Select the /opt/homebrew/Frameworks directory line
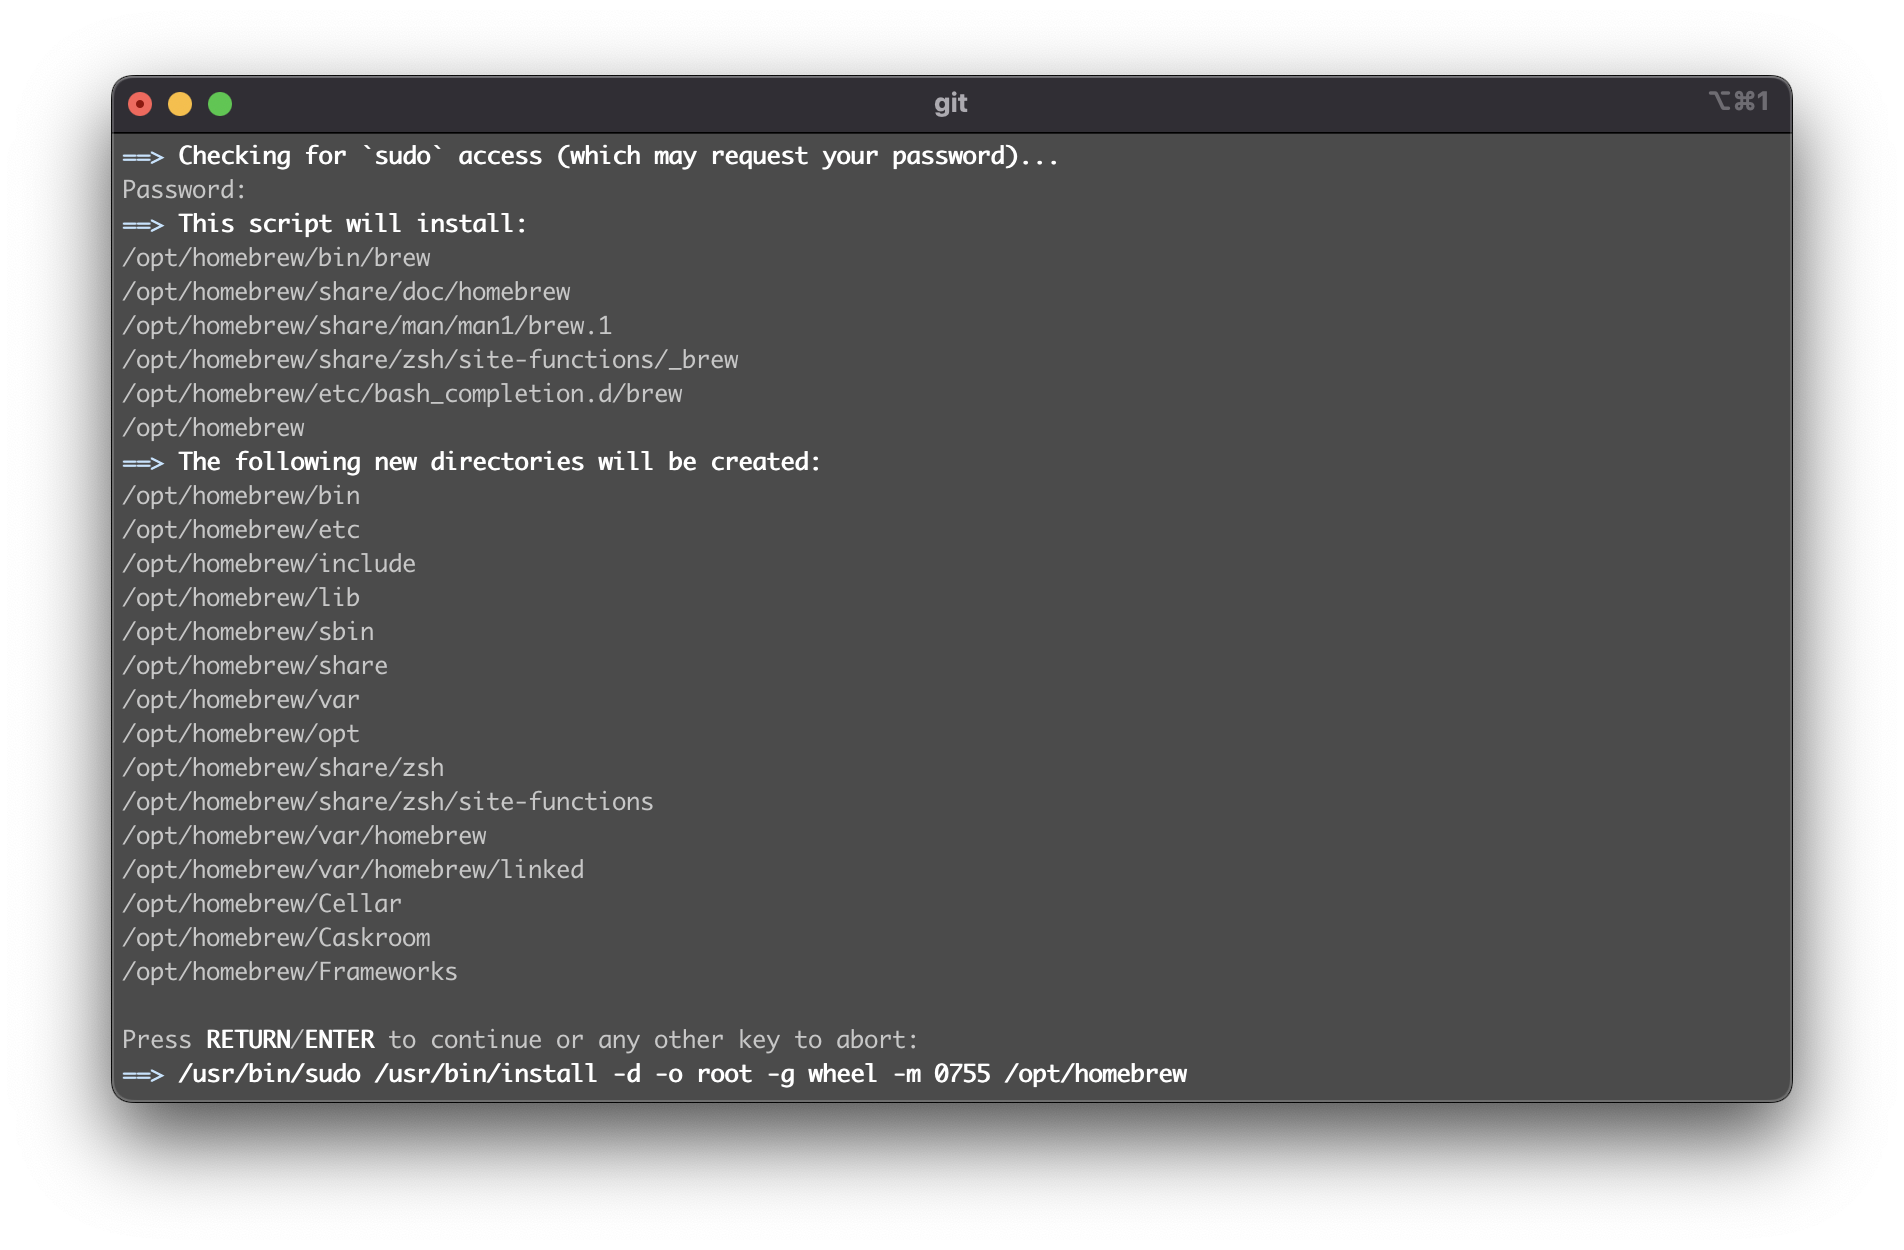1904x1250 pixels. pyautogui.click(x=290, y=971)
